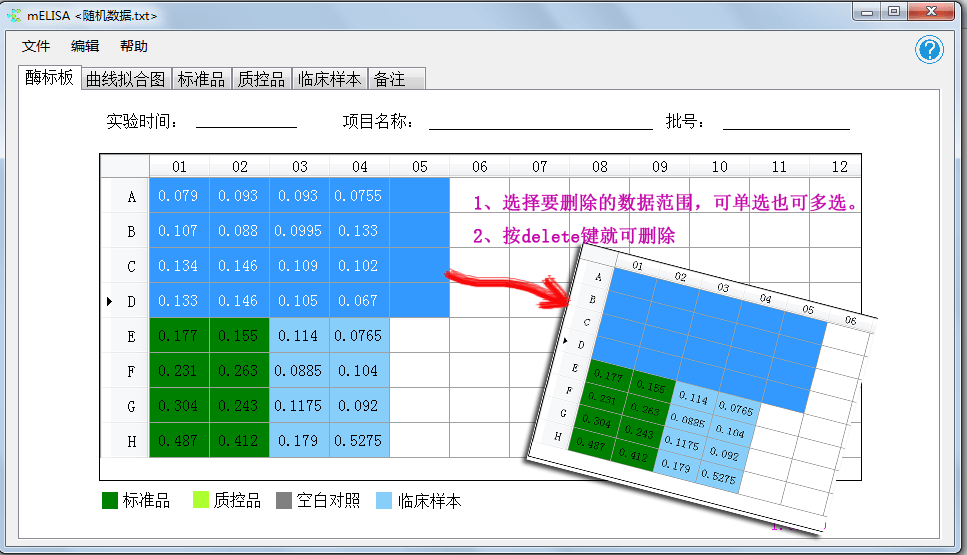Close the mELISA window
Image resolution: width=967 pixels, height=555 pixels.
click(x=931, y=12)
